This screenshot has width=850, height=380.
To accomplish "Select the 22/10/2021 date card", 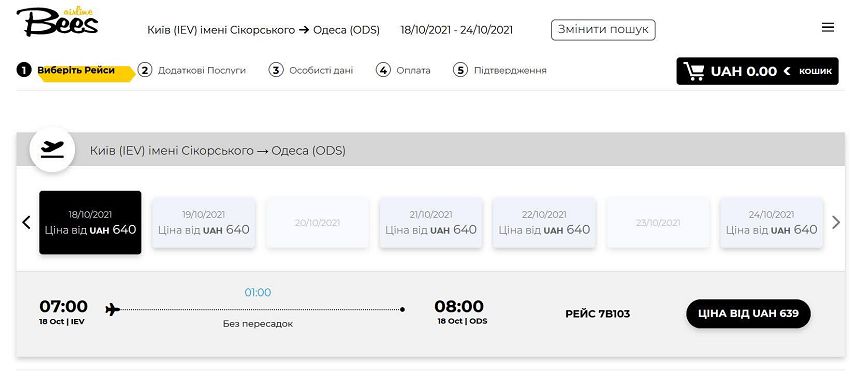I will [544, 223].
